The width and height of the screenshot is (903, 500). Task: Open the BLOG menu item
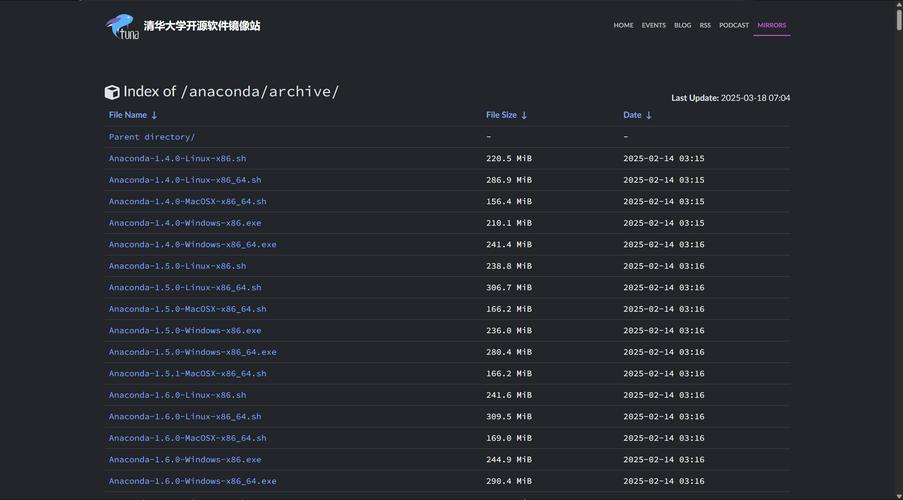click(x=682, y=25)
